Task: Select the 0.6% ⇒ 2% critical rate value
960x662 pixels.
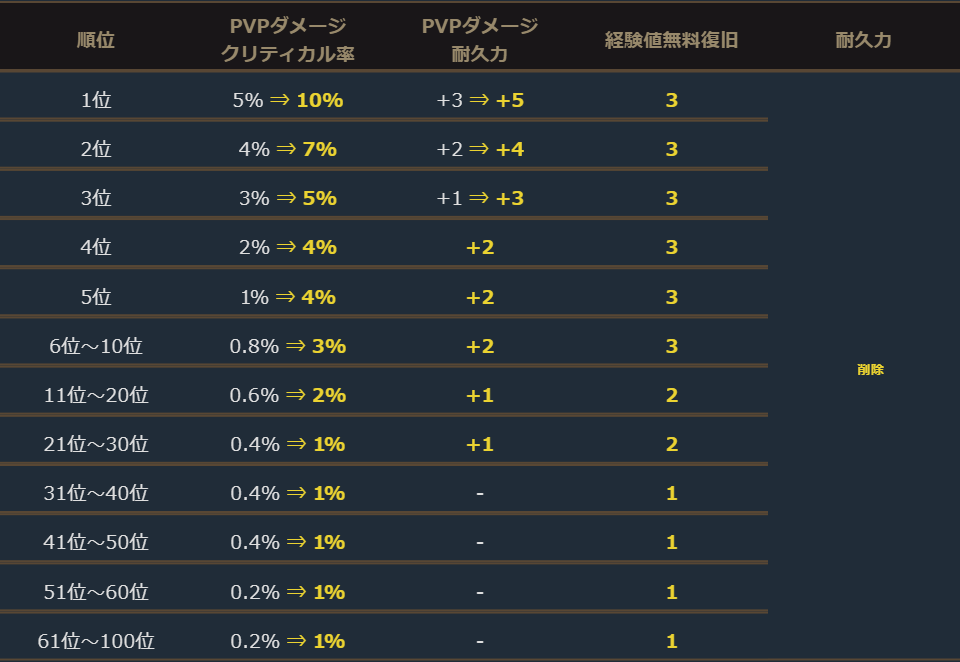Action: pos(287,395)
